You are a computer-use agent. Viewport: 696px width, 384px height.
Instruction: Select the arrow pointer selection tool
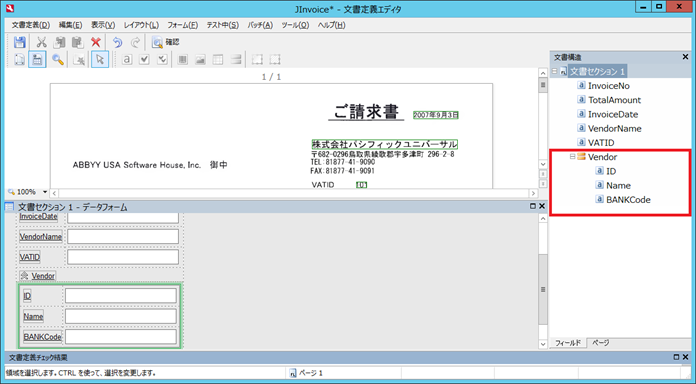[100, 59]
